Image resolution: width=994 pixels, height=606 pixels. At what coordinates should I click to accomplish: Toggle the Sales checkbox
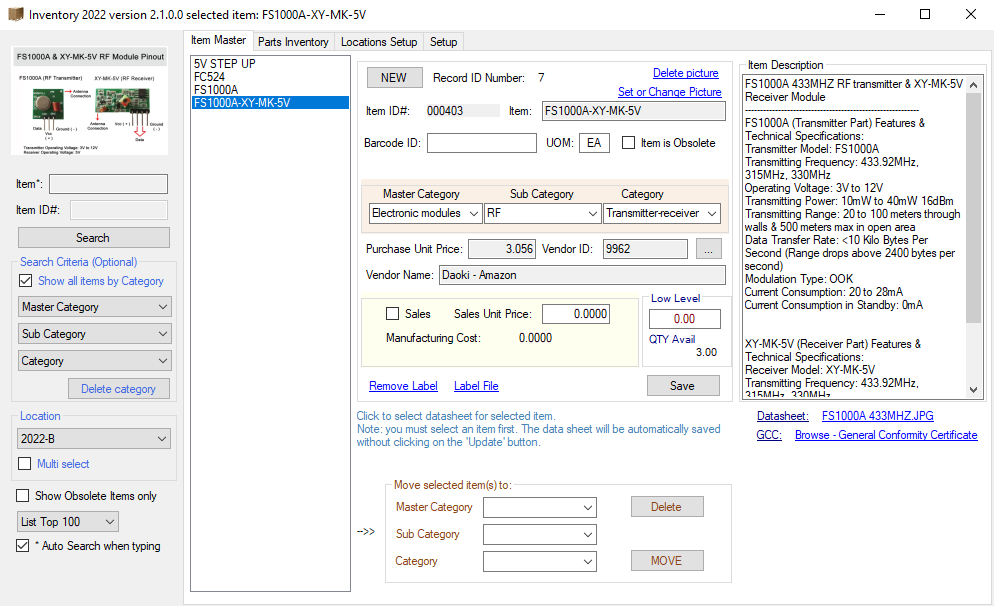pyautogui.click(x=393, y=314)
